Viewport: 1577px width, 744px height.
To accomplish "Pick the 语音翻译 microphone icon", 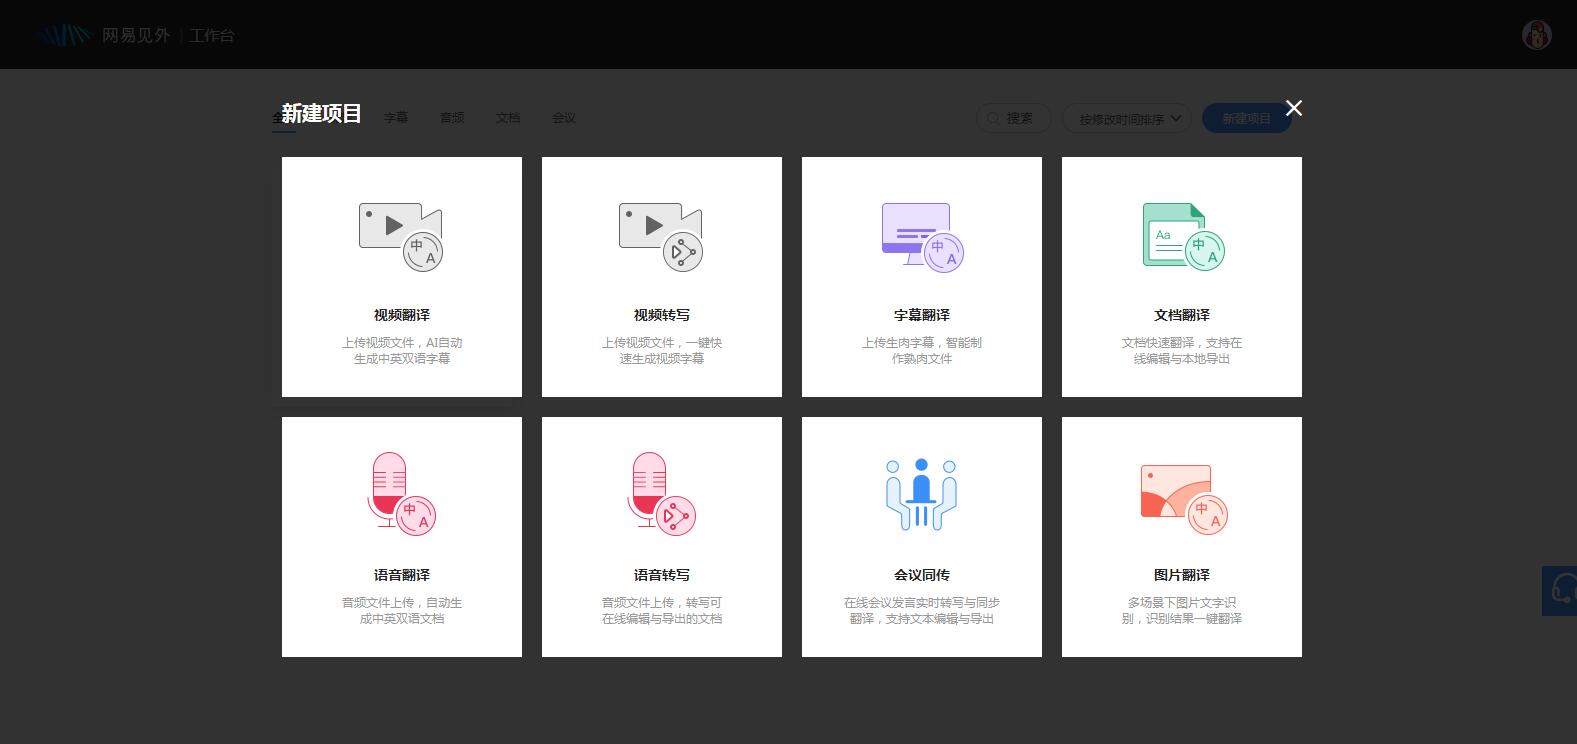I will (x=401, y=493).
